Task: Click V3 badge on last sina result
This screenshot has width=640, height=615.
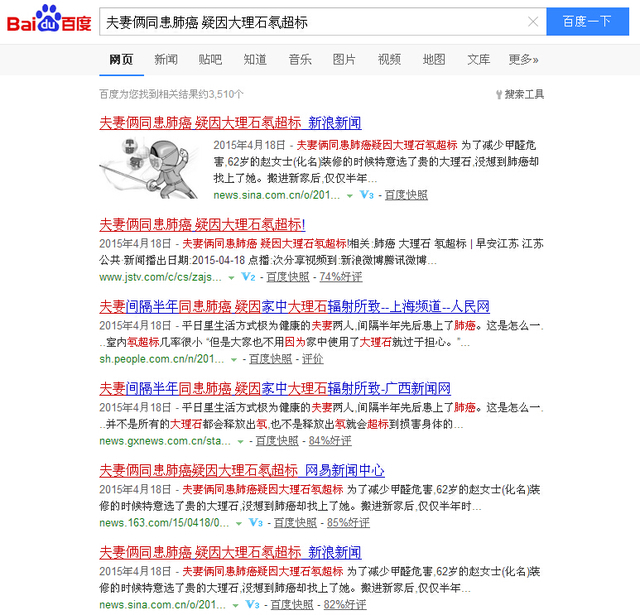Action: [x=252, y=605]
